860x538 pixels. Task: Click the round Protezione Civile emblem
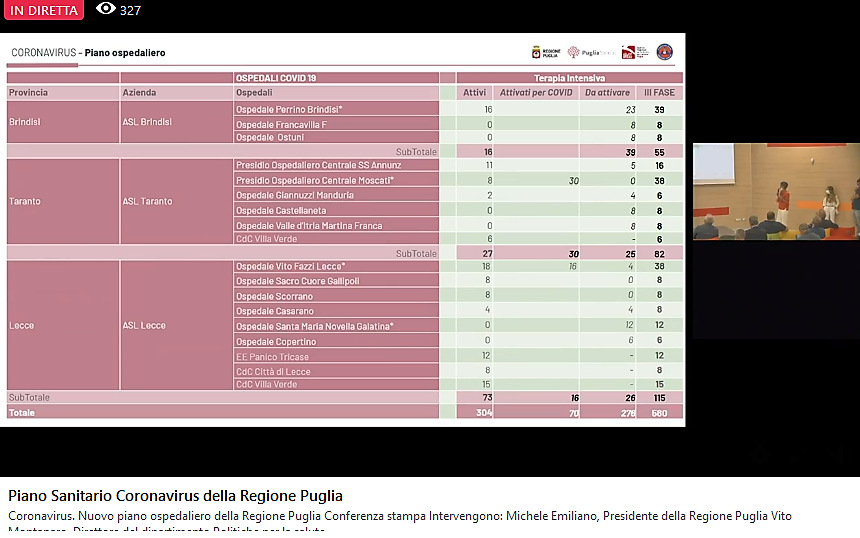[x=664, y=52]
